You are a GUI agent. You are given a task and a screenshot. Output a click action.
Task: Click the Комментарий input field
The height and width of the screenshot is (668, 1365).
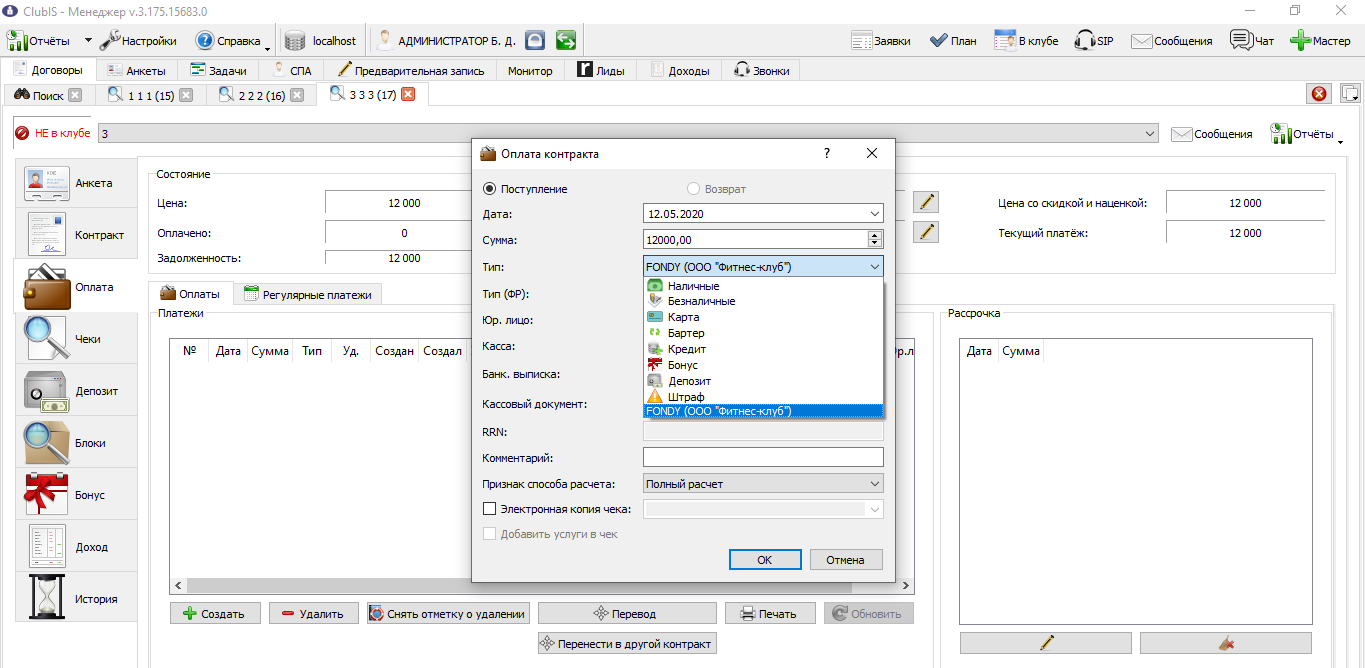point(763,457)
